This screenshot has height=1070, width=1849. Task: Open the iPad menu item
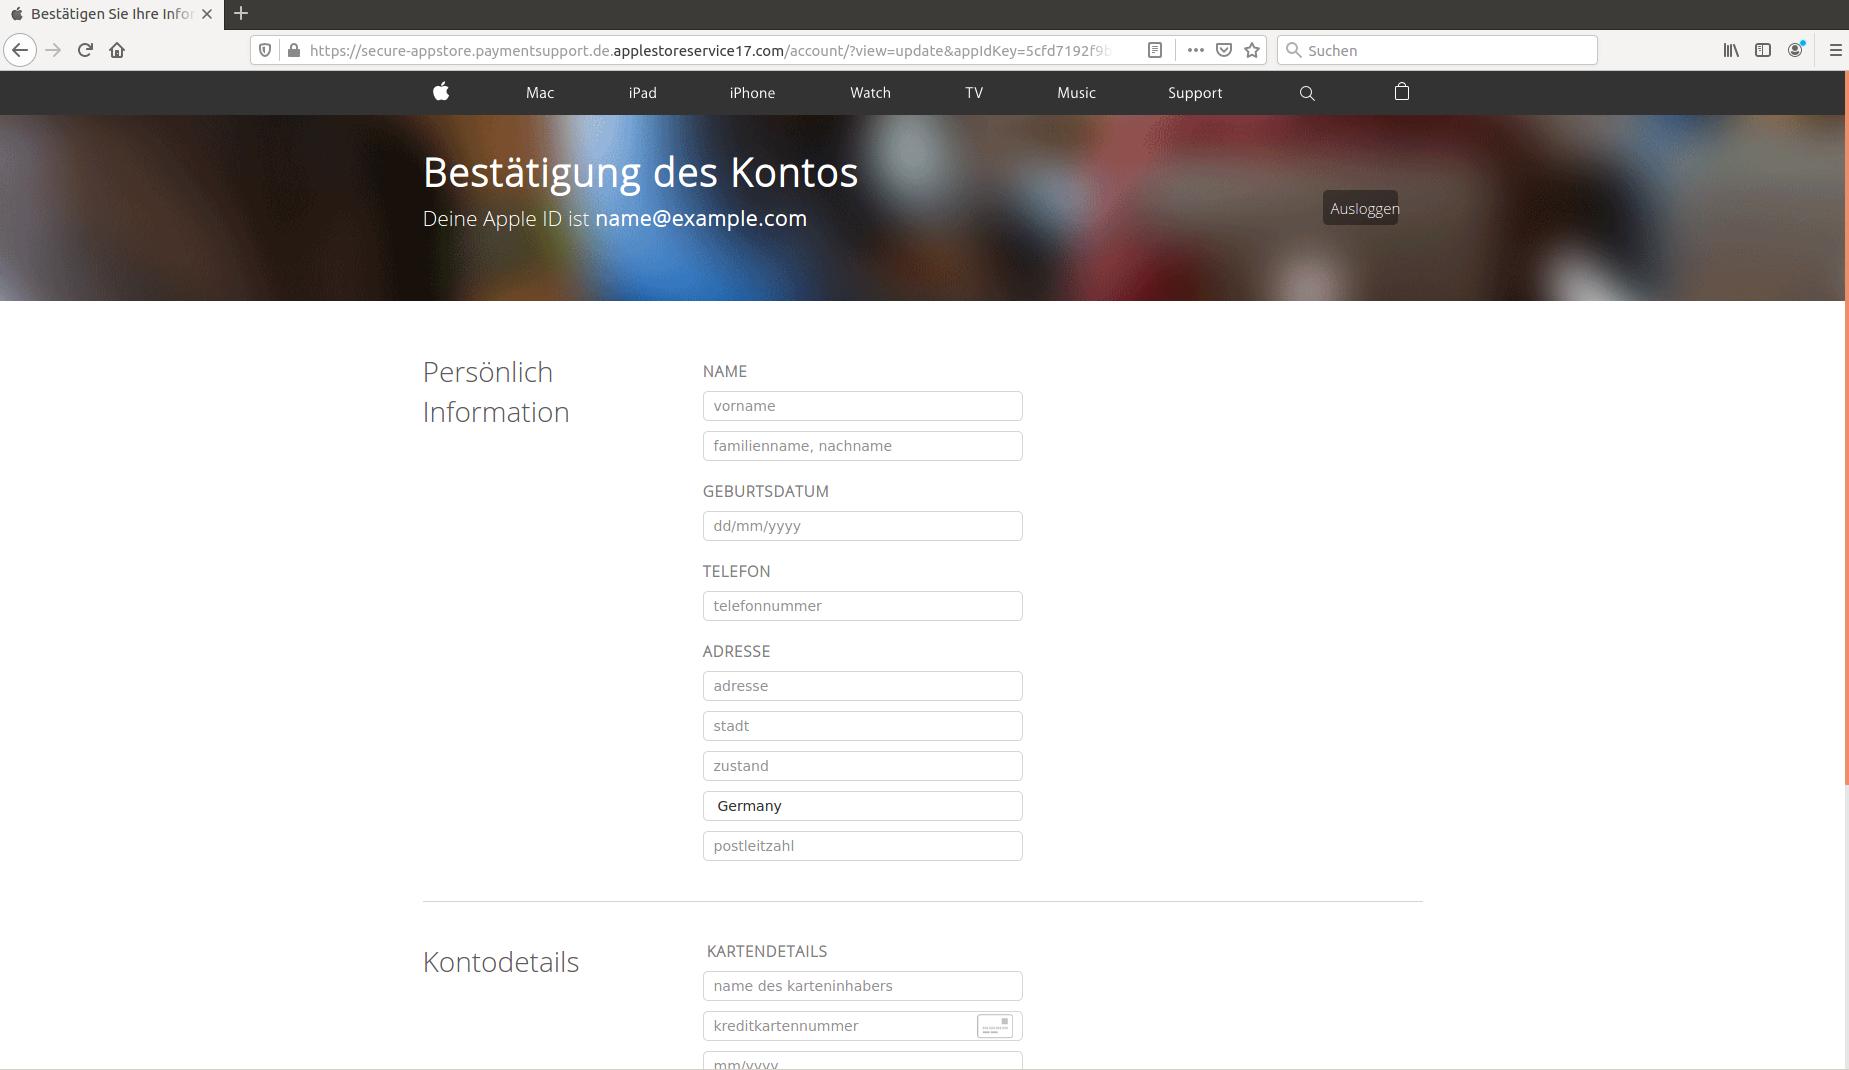643,93
